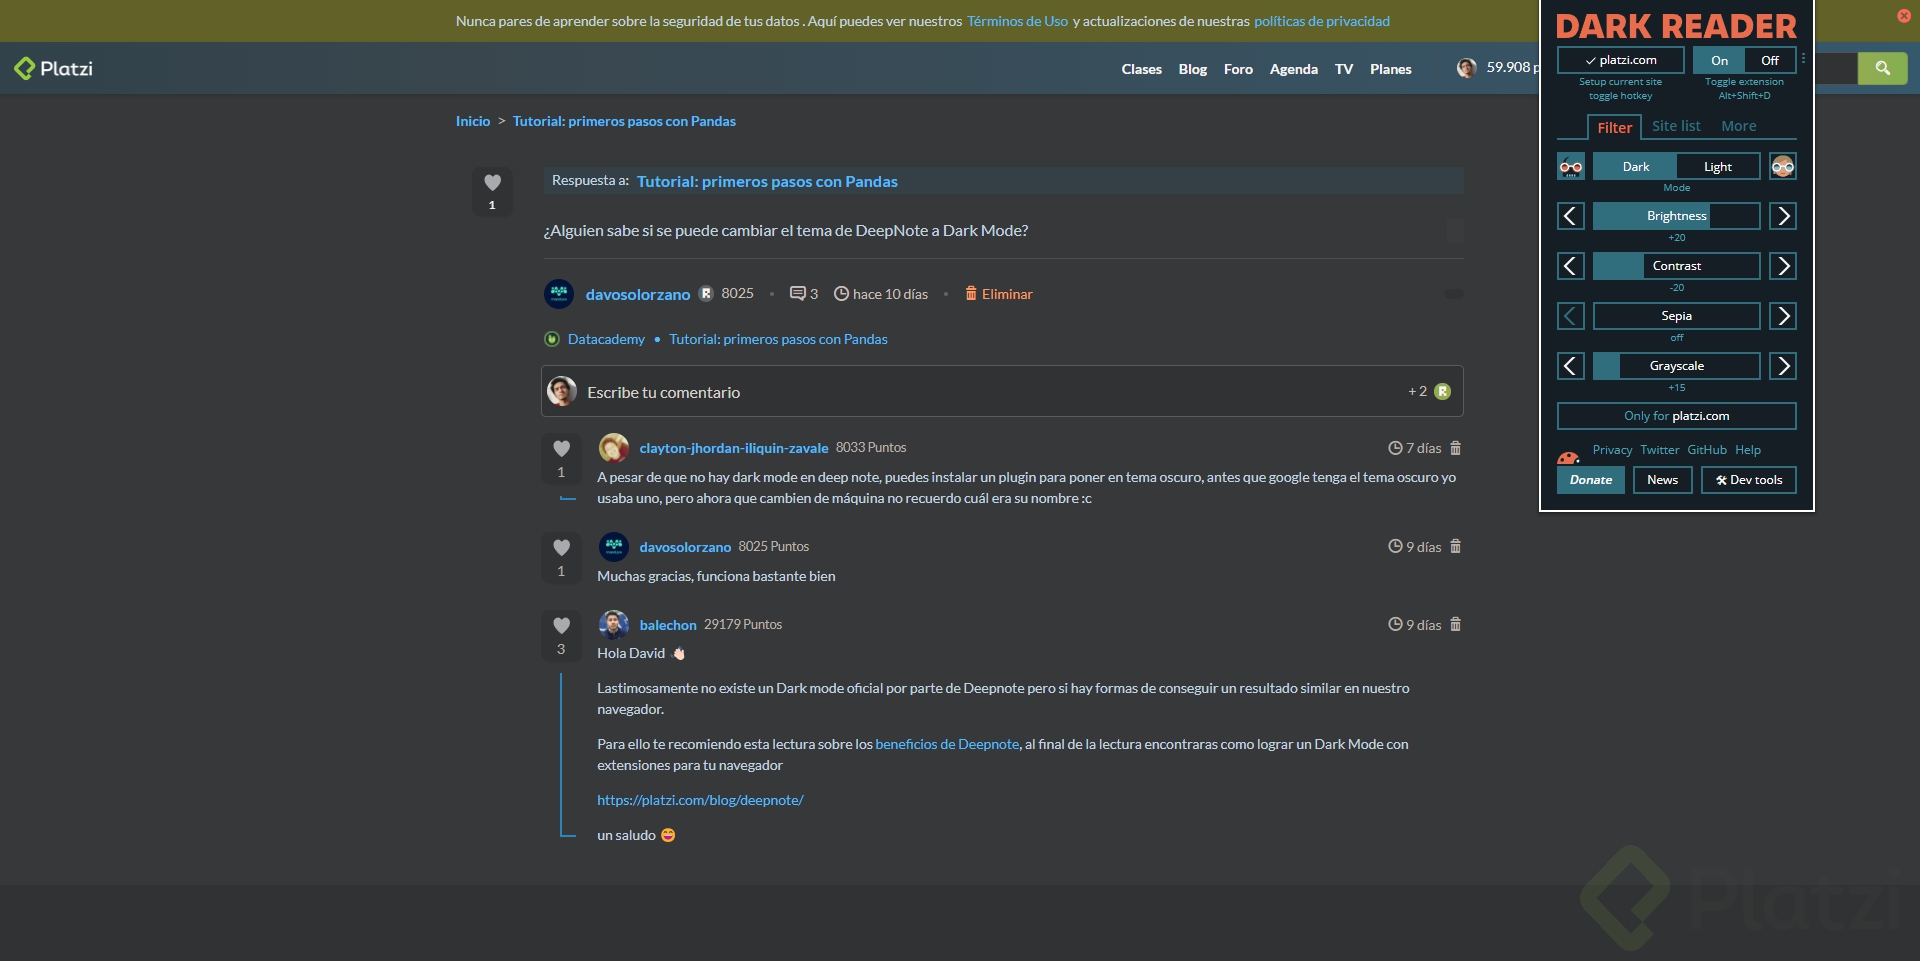Click davosolorzano's avatar on the question

click(559, 294)
